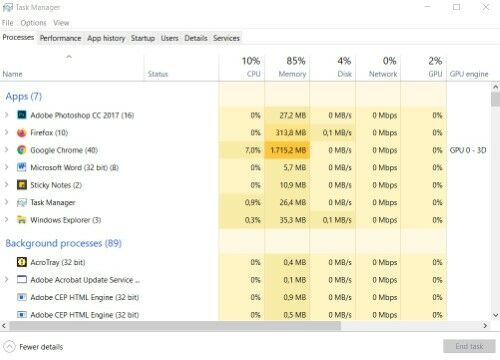The height and width of the screenshot is (360, 500).
Task: Click the Google Chrome app icon
Action: click(22, 150)
